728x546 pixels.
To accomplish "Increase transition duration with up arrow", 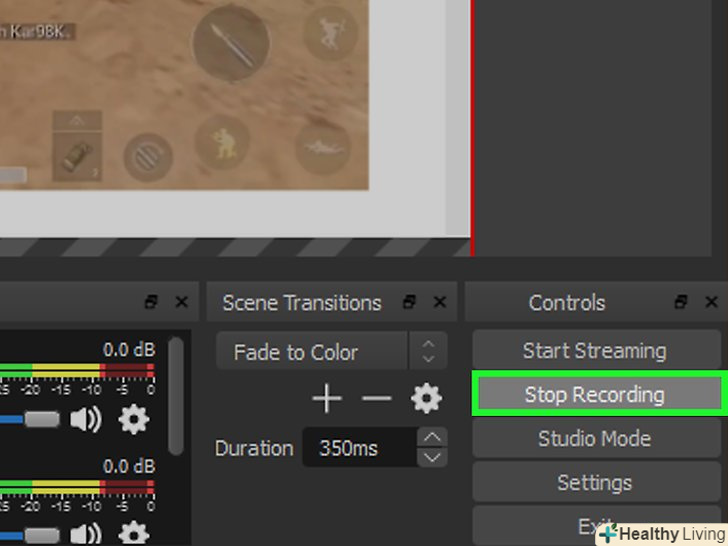I will (x=432, y=437).
